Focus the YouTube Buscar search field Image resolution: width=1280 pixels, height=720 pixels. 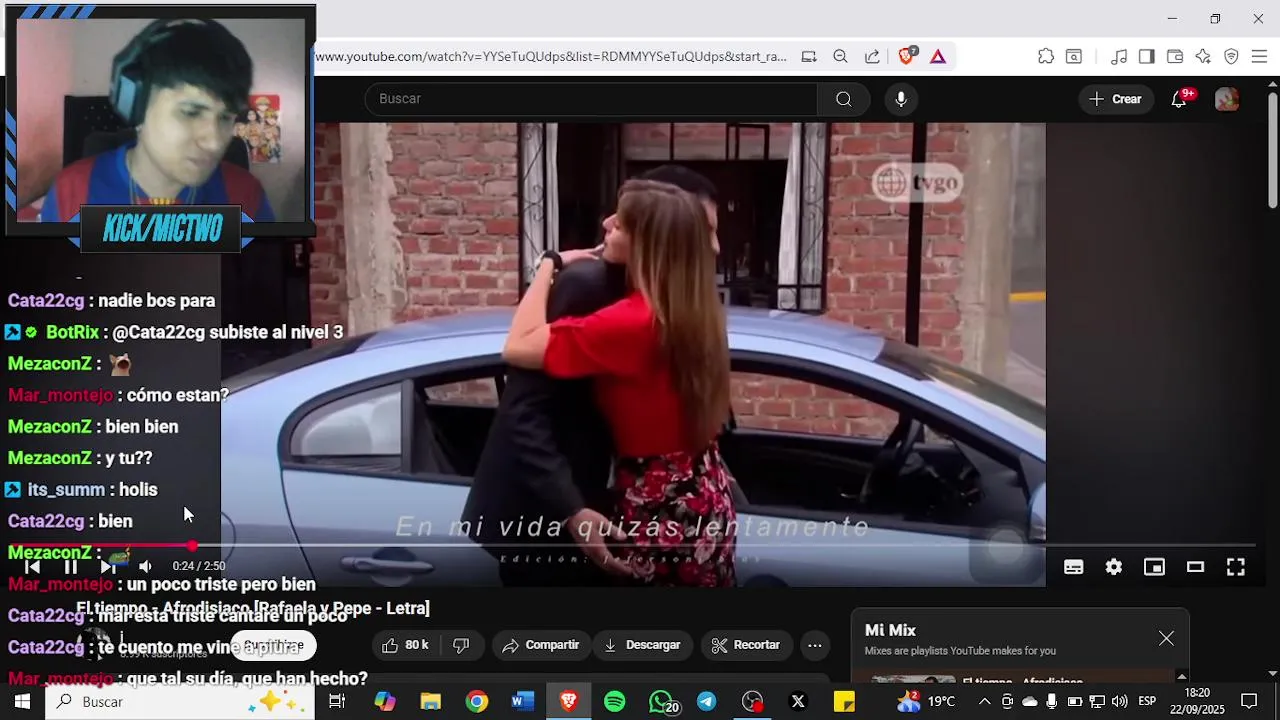coord(590,99)
